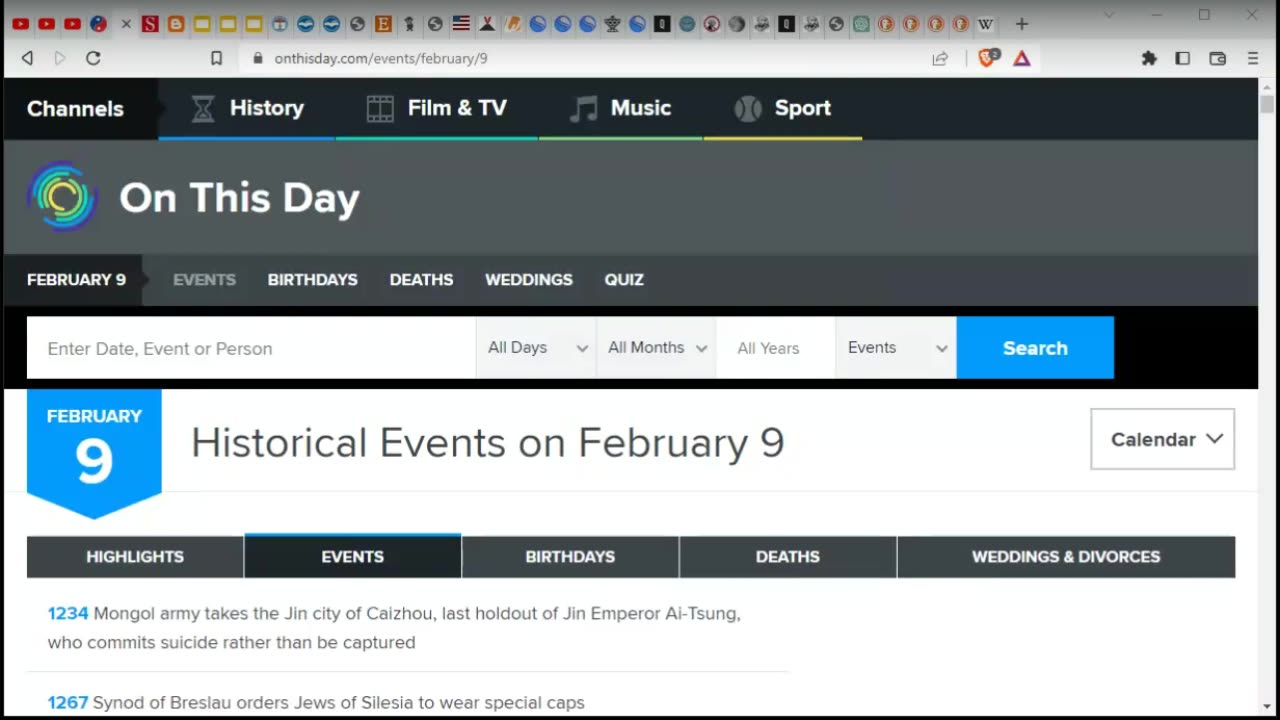The width and height of the screenshot is (1280, 720).
Task: Open the extensions puzzle icon
Action: (1149, 59)
